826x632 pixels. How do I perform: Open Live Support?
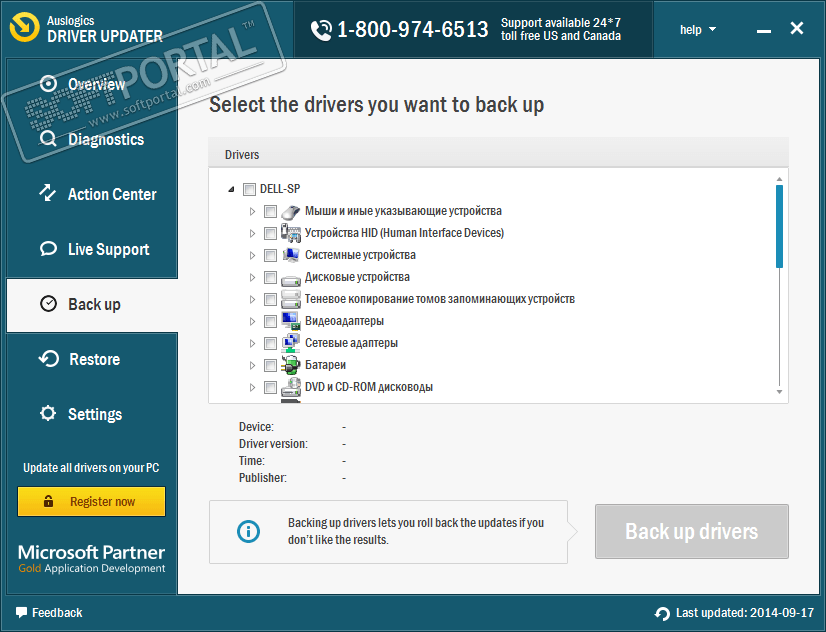pyautogui.click(x=92, y=249)
